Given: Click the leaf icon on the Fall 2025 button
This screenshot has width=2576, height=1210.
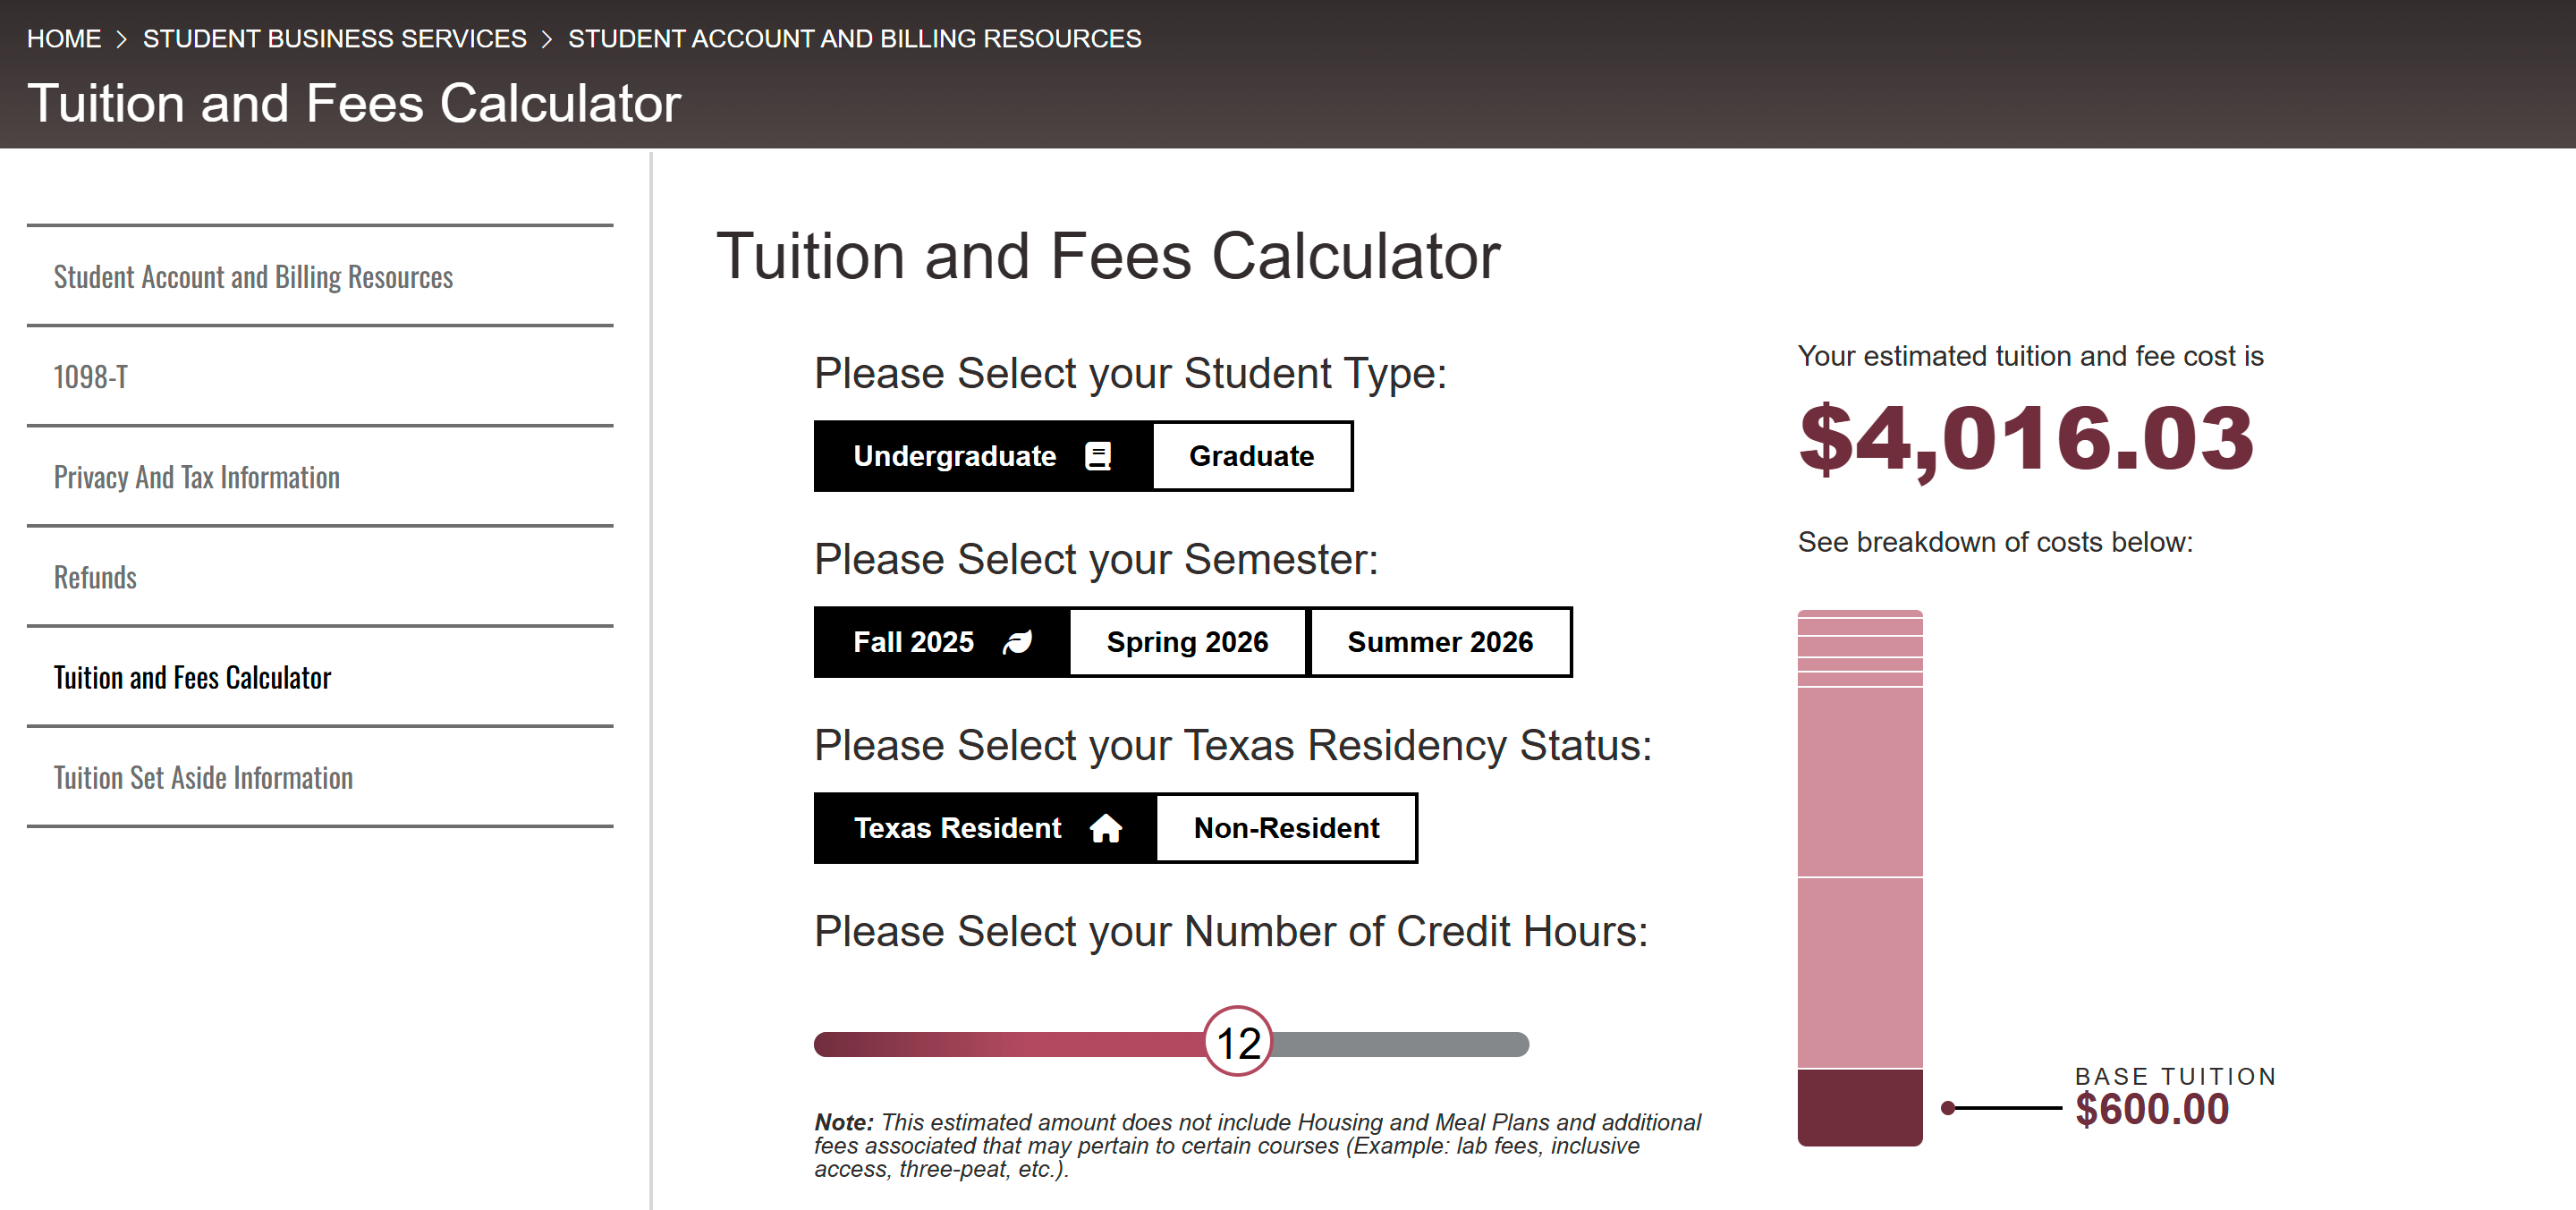Looking at the screenshot, I should [1016, 641].
